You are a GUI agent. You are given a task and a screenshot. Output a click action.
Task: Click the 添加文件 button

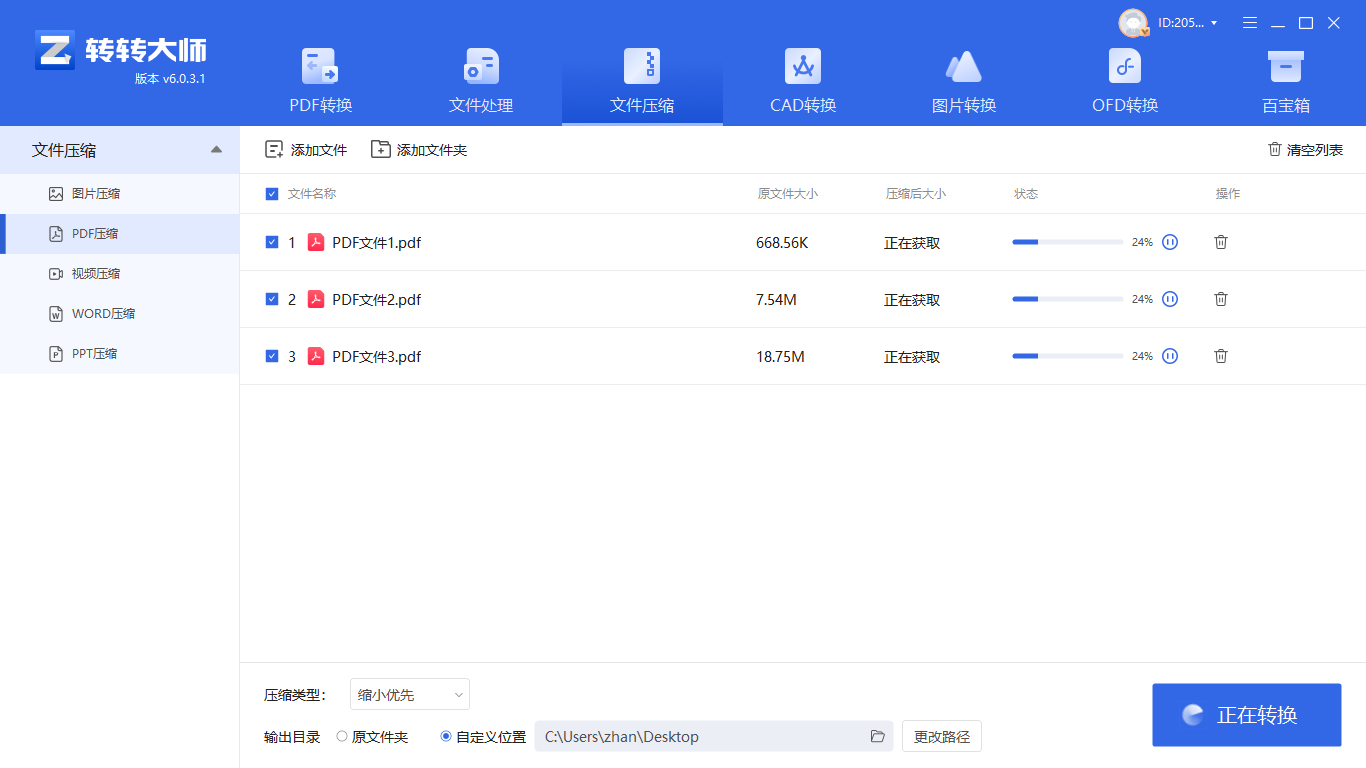306,150
